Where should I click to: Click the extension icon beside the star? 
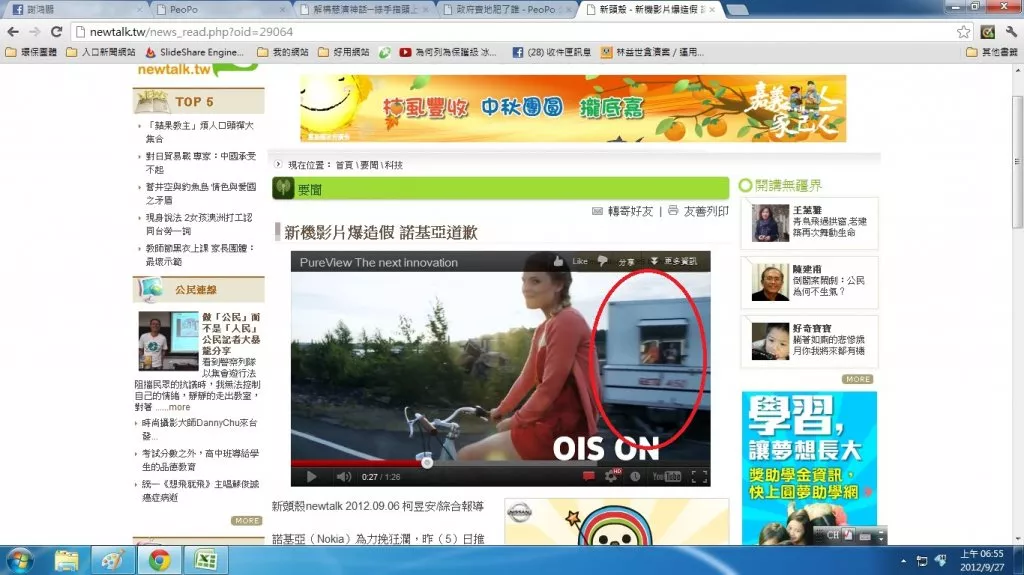pos(987,31)
